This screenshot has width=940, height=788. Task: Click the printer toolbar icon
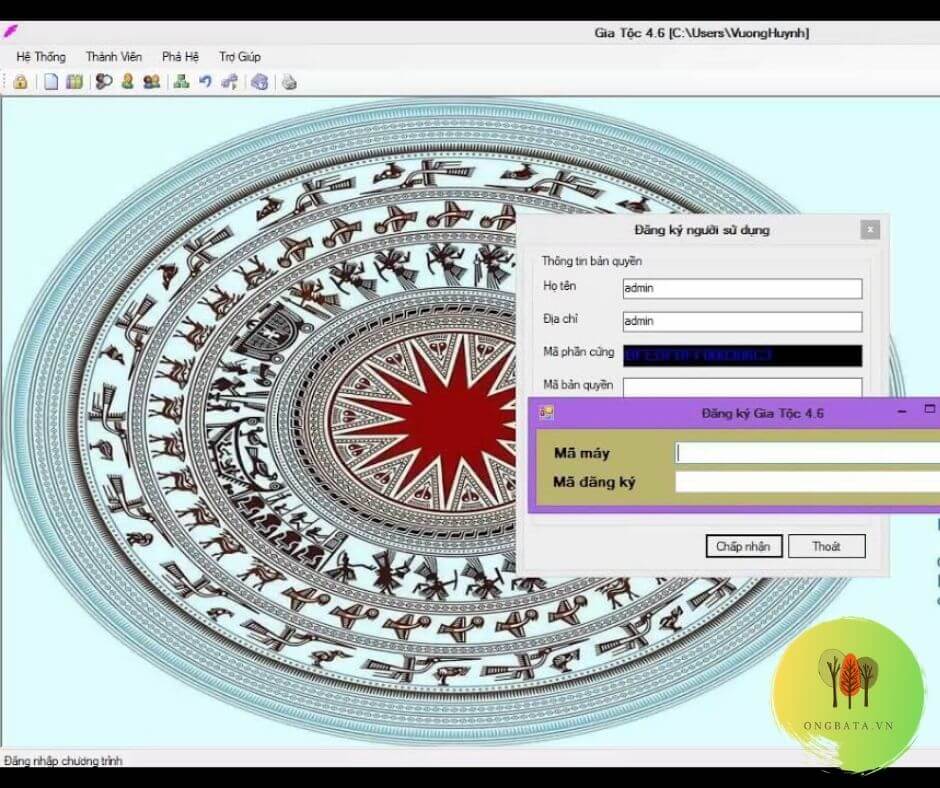coord(290,82)
